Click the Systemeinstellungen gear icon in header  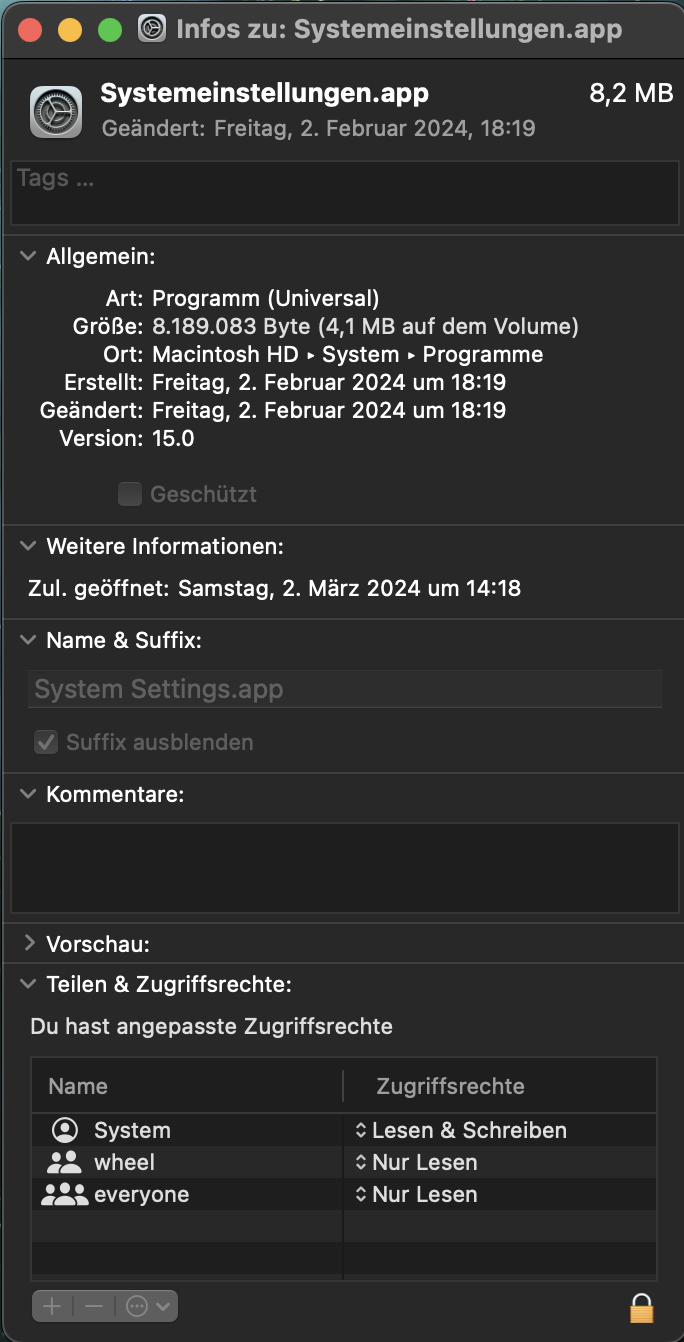tap(56, 111)
